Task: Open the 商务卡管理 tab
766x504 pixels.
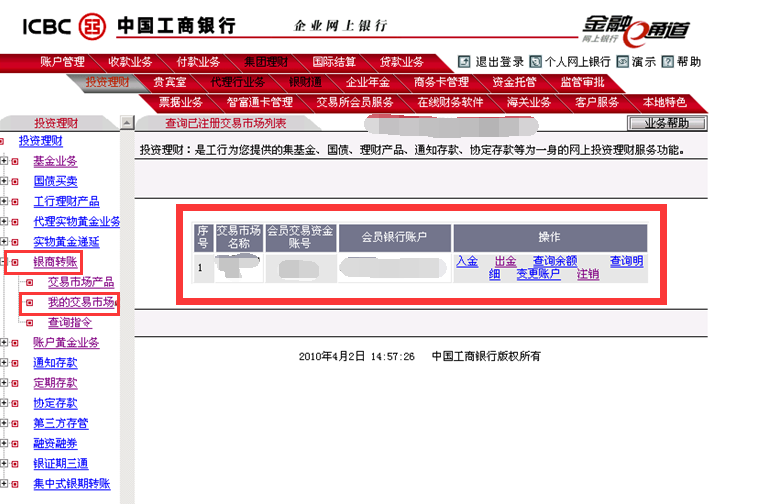Action: 441,82
